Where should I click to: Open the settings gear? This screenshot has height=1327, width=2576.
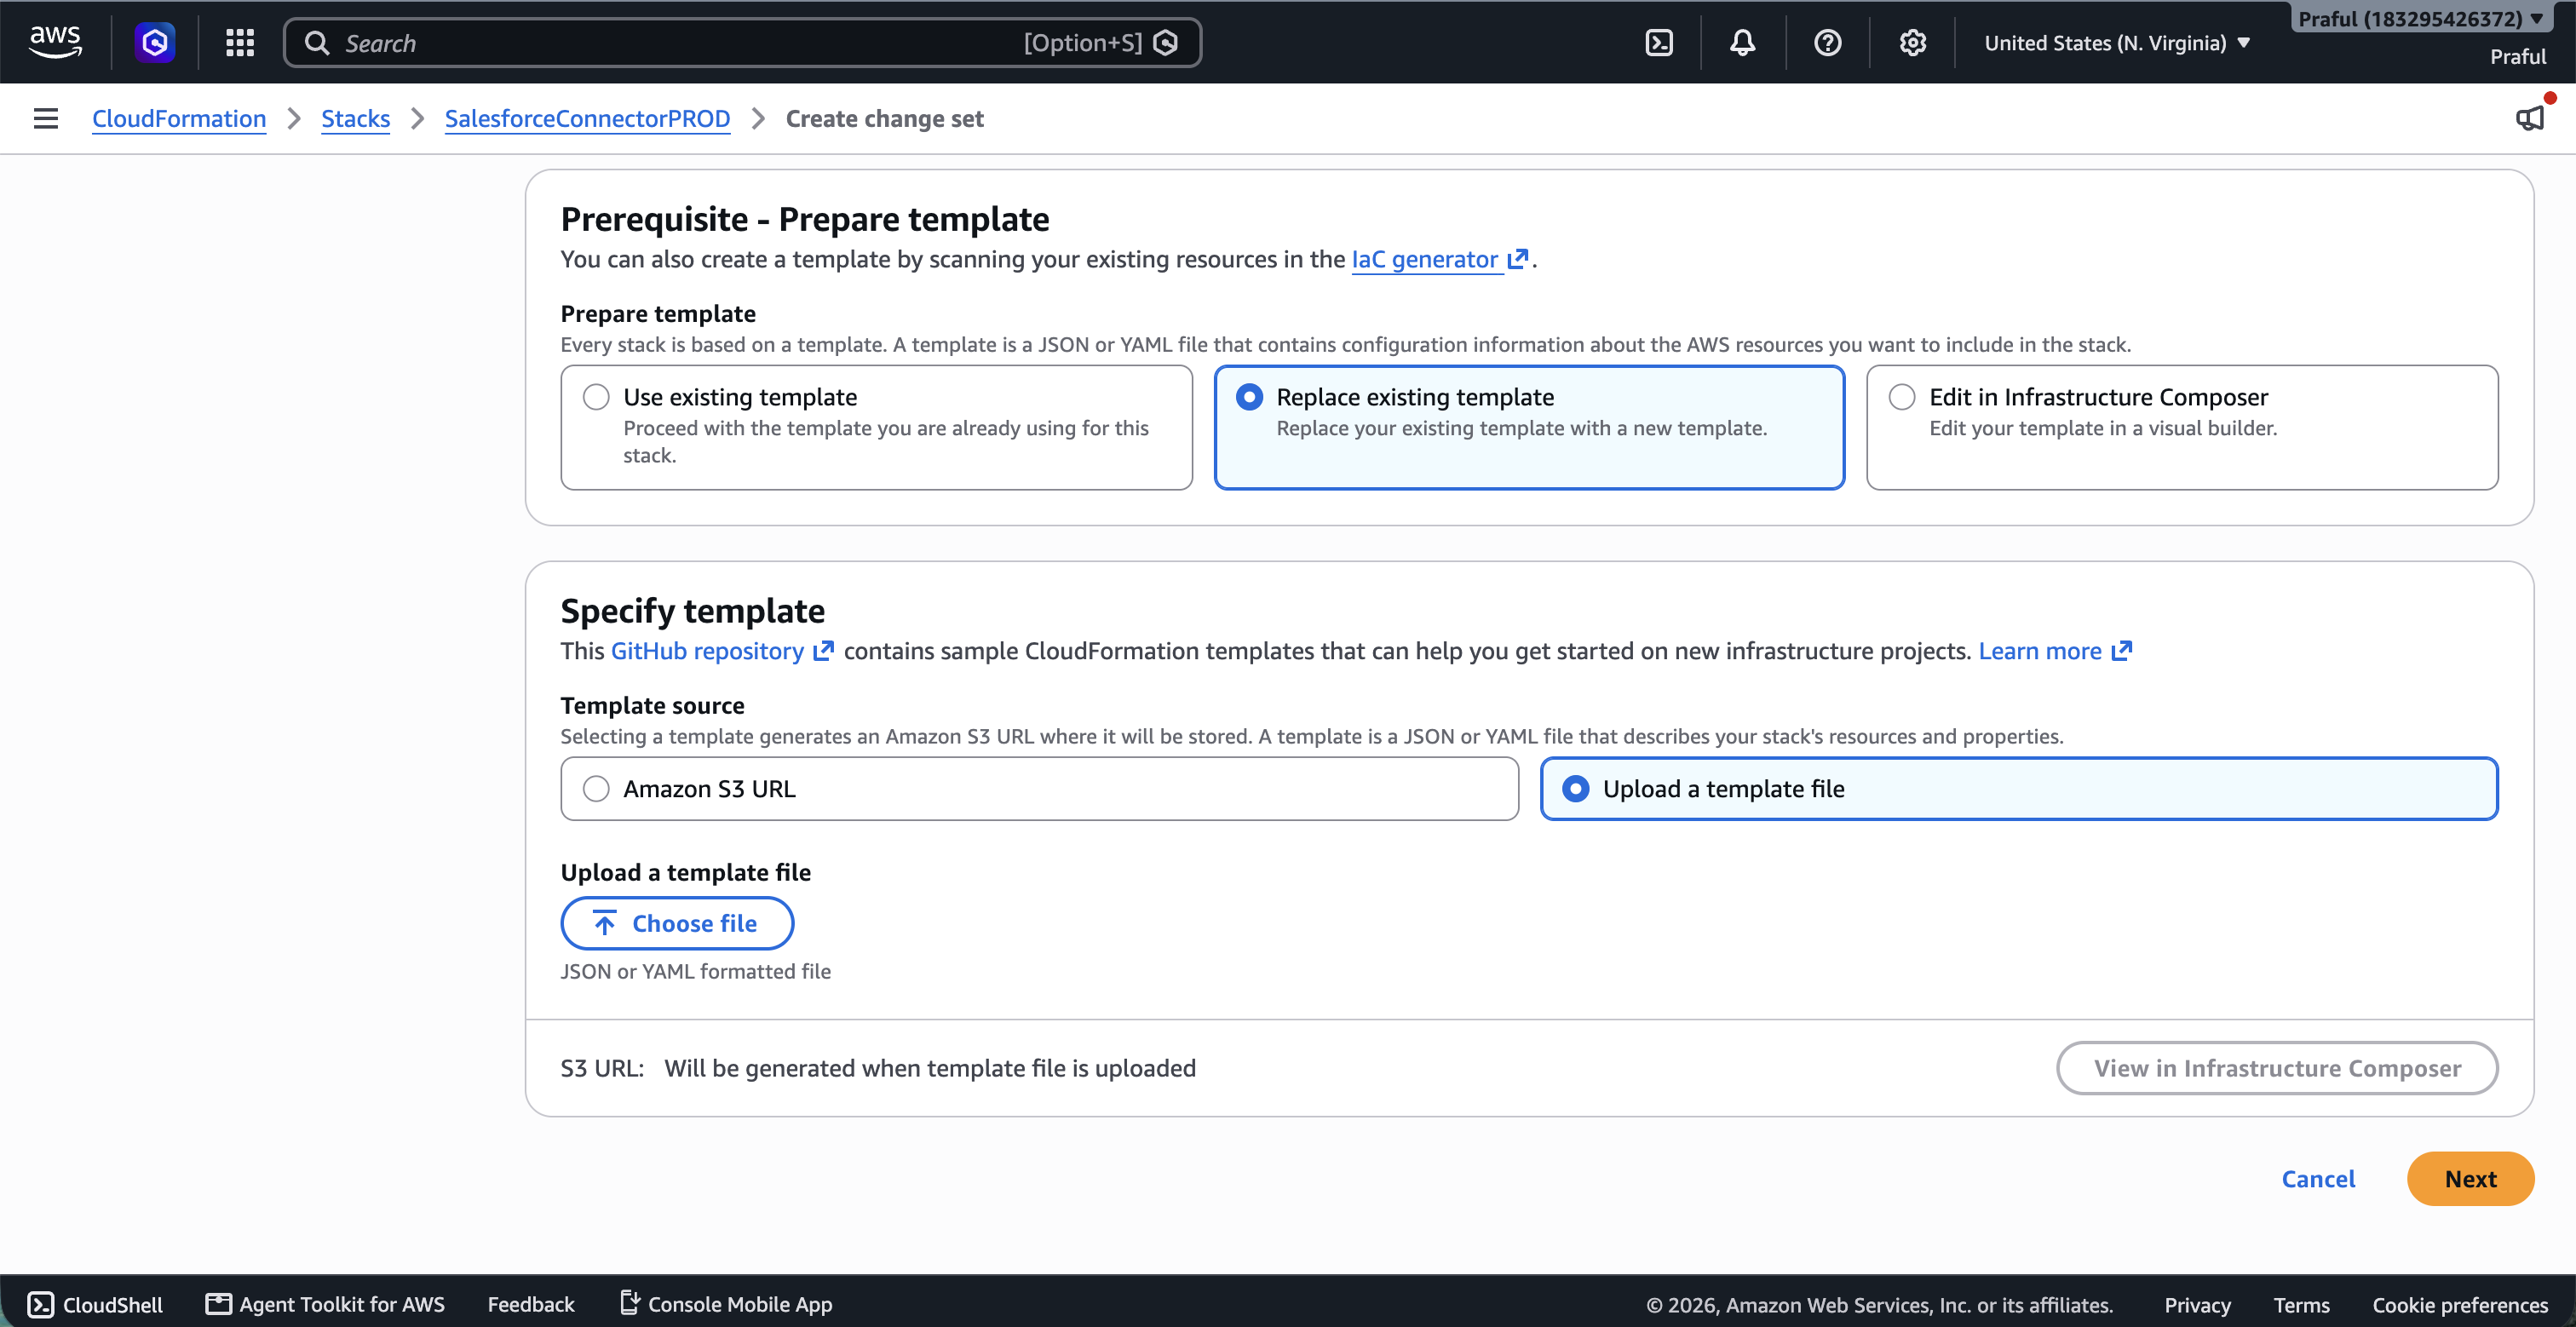tap(1913, 42)
